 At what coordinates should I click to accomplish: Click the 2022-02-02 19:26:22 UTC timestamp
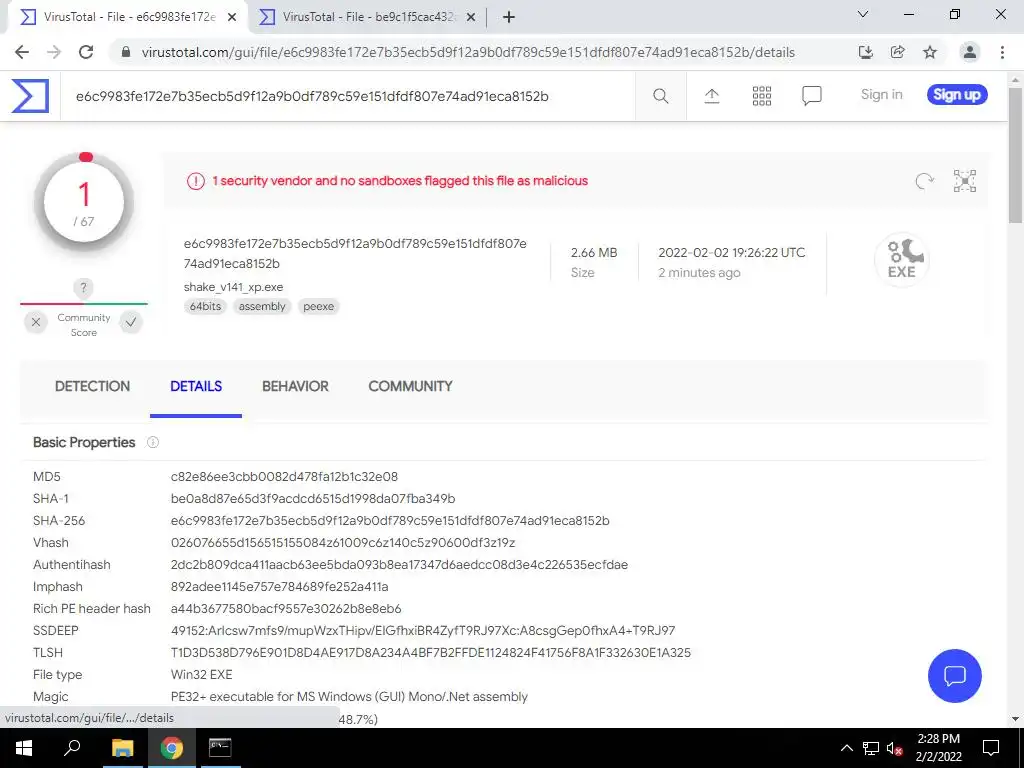click(731, 253)
